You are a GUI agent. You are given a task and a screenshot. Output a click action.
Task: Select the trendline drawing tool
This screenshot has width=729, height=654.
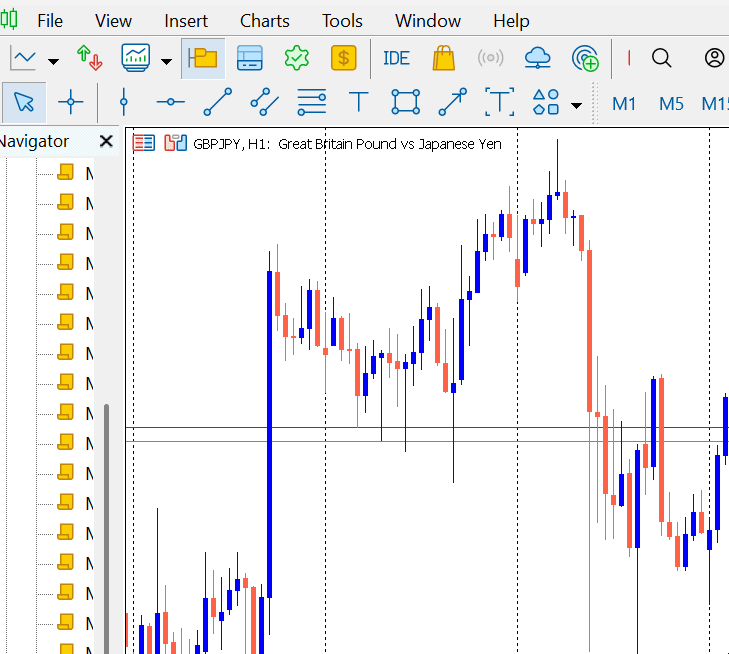[x=218, y=102]
